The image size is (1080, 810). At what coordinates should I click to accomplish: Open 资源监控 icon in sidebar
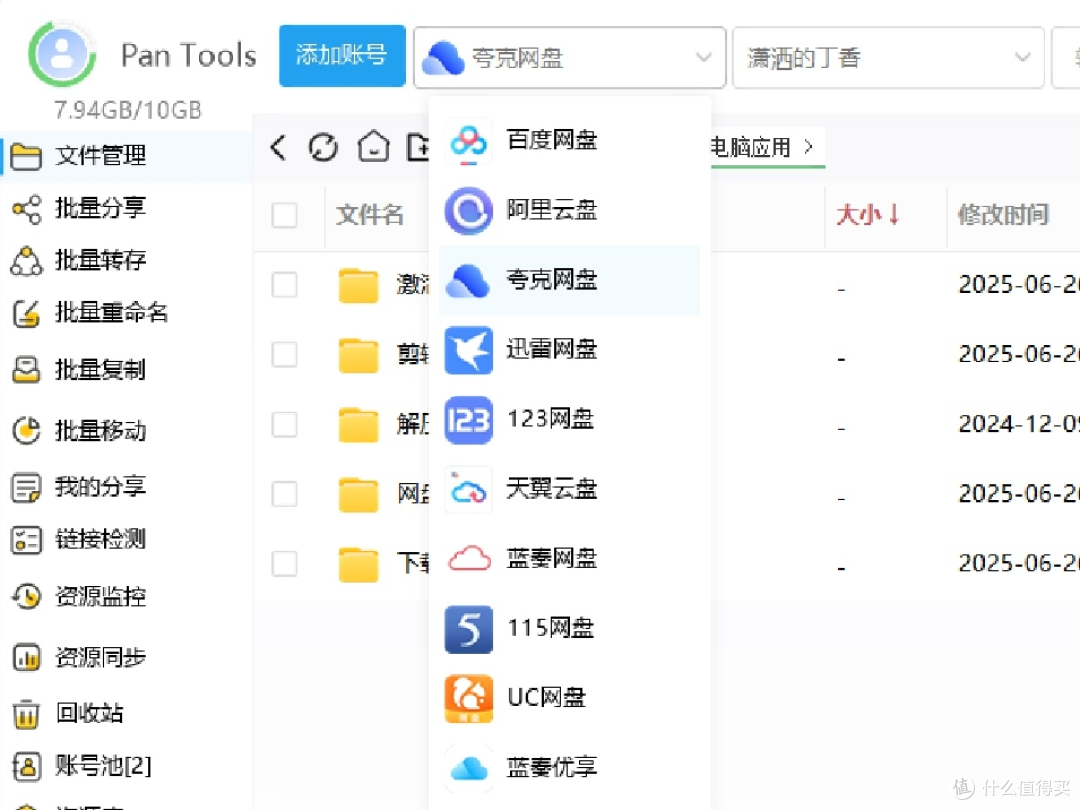[x=26, y=596]
